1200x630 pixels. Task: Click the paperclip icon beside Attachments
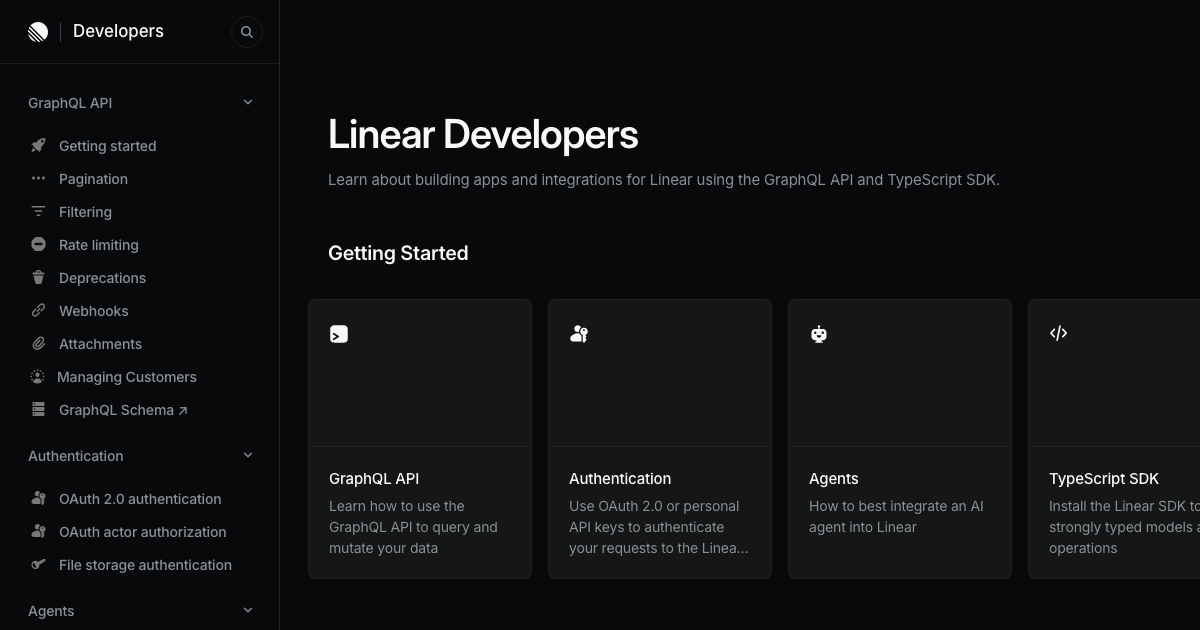tap(37, 343)
